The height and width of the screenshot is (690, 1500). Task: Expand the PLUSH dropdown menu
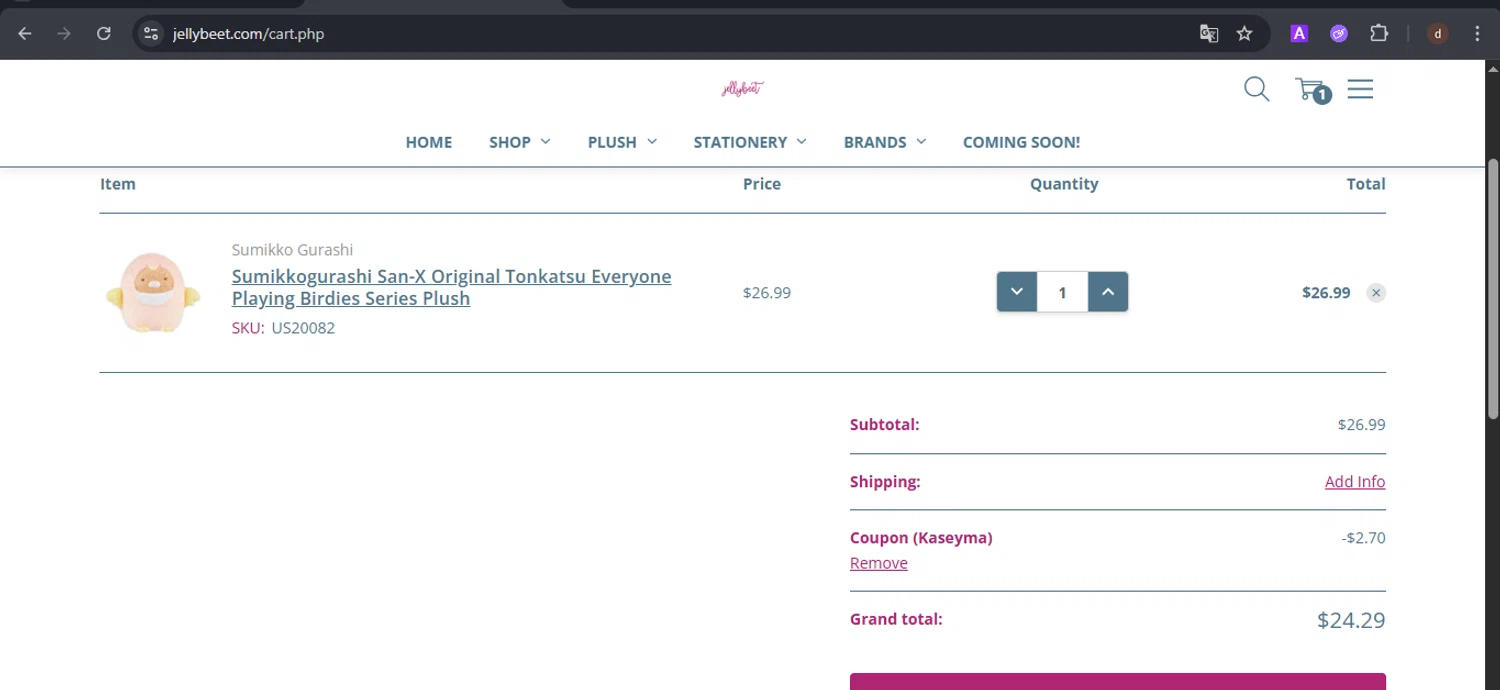point(622,142)
